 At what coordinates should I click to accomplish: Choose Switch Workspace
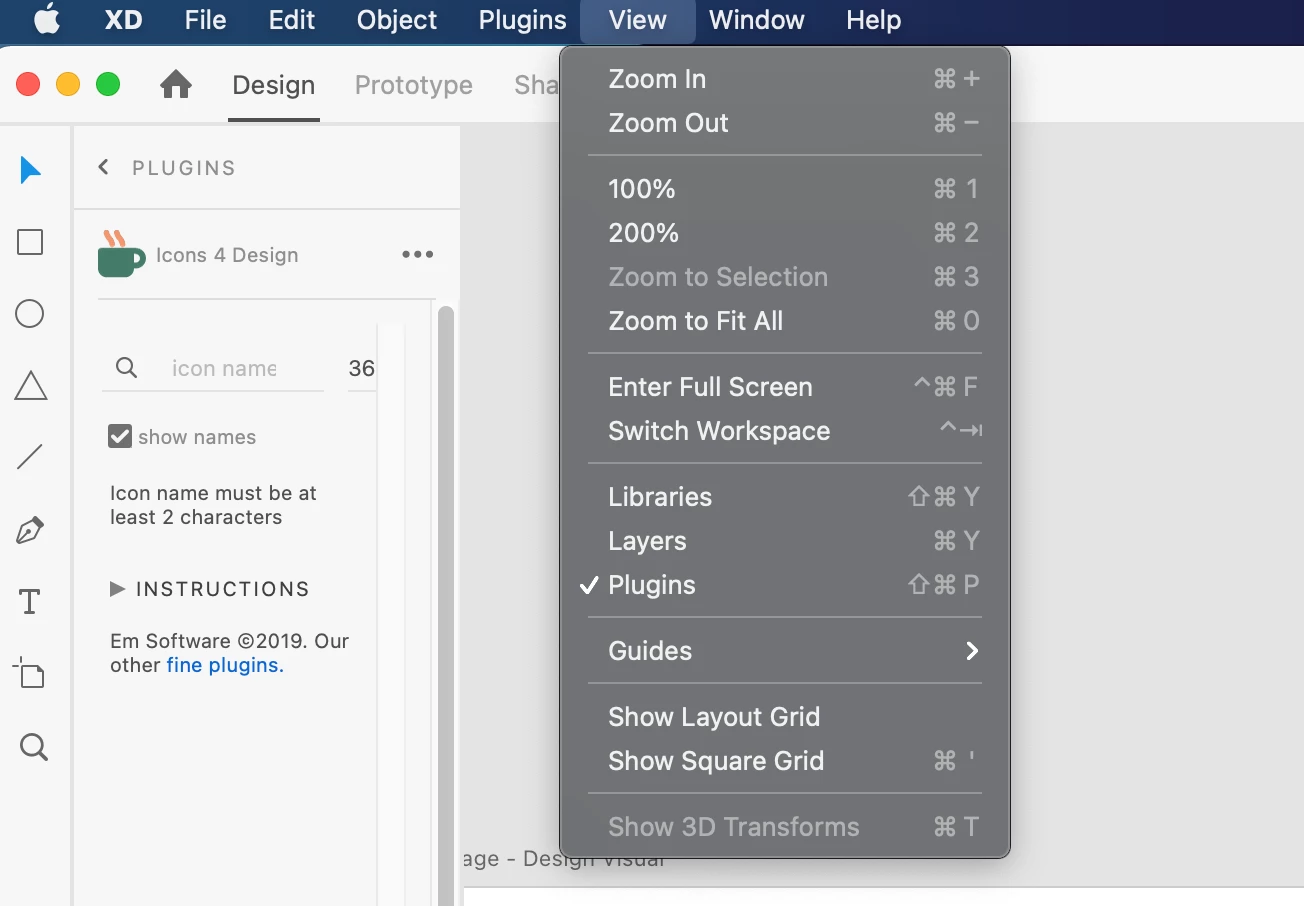[785, 431]
